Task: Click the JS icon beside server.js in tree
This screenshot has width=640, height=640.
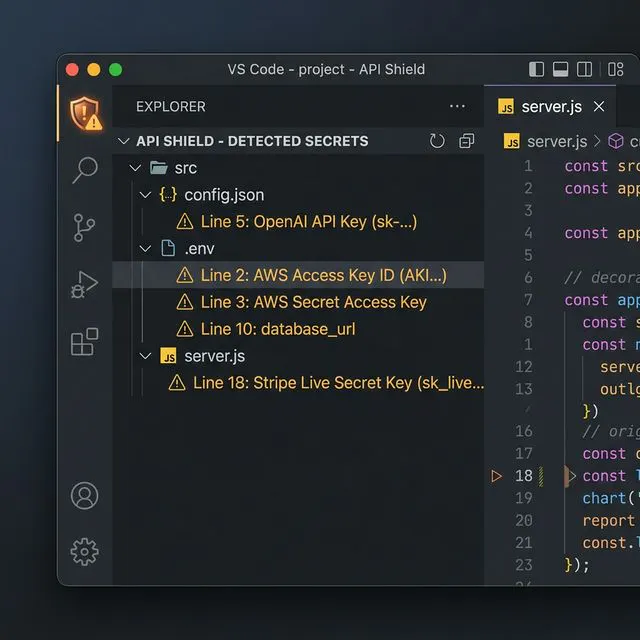Action: 168,356
